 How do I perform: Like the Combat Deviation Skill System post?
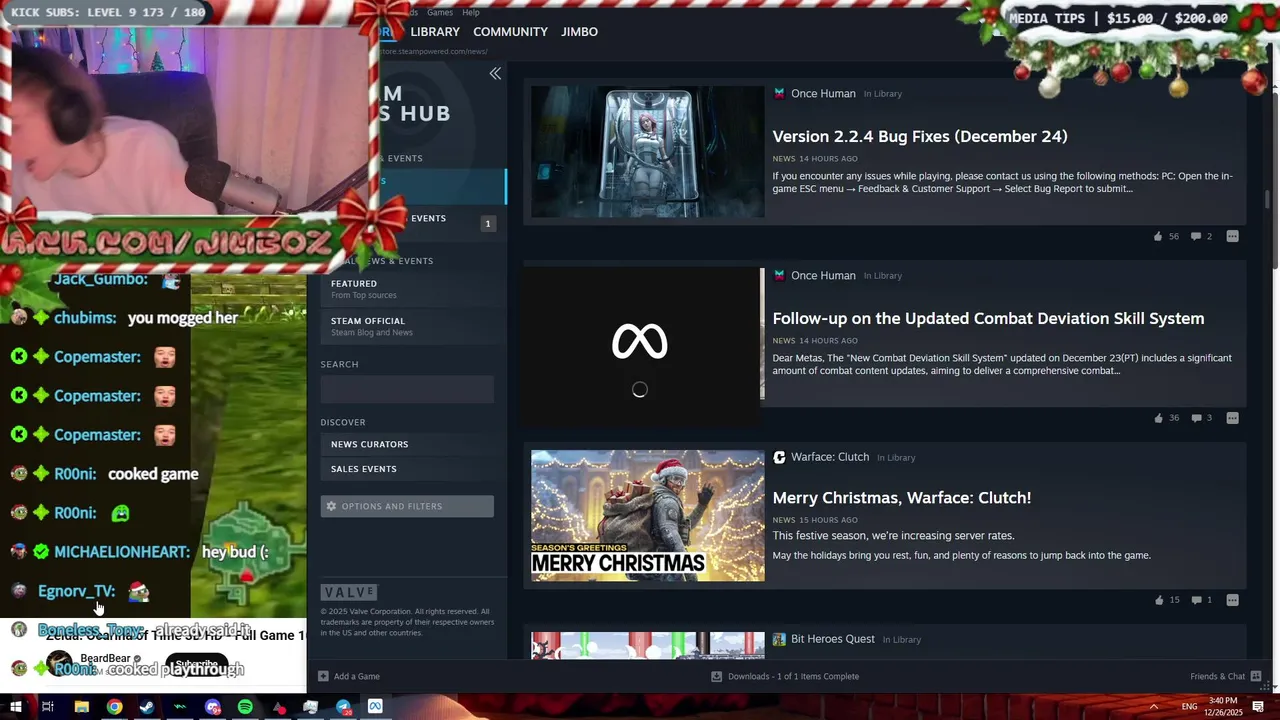pyautogui.click(x=1158, y=419)
